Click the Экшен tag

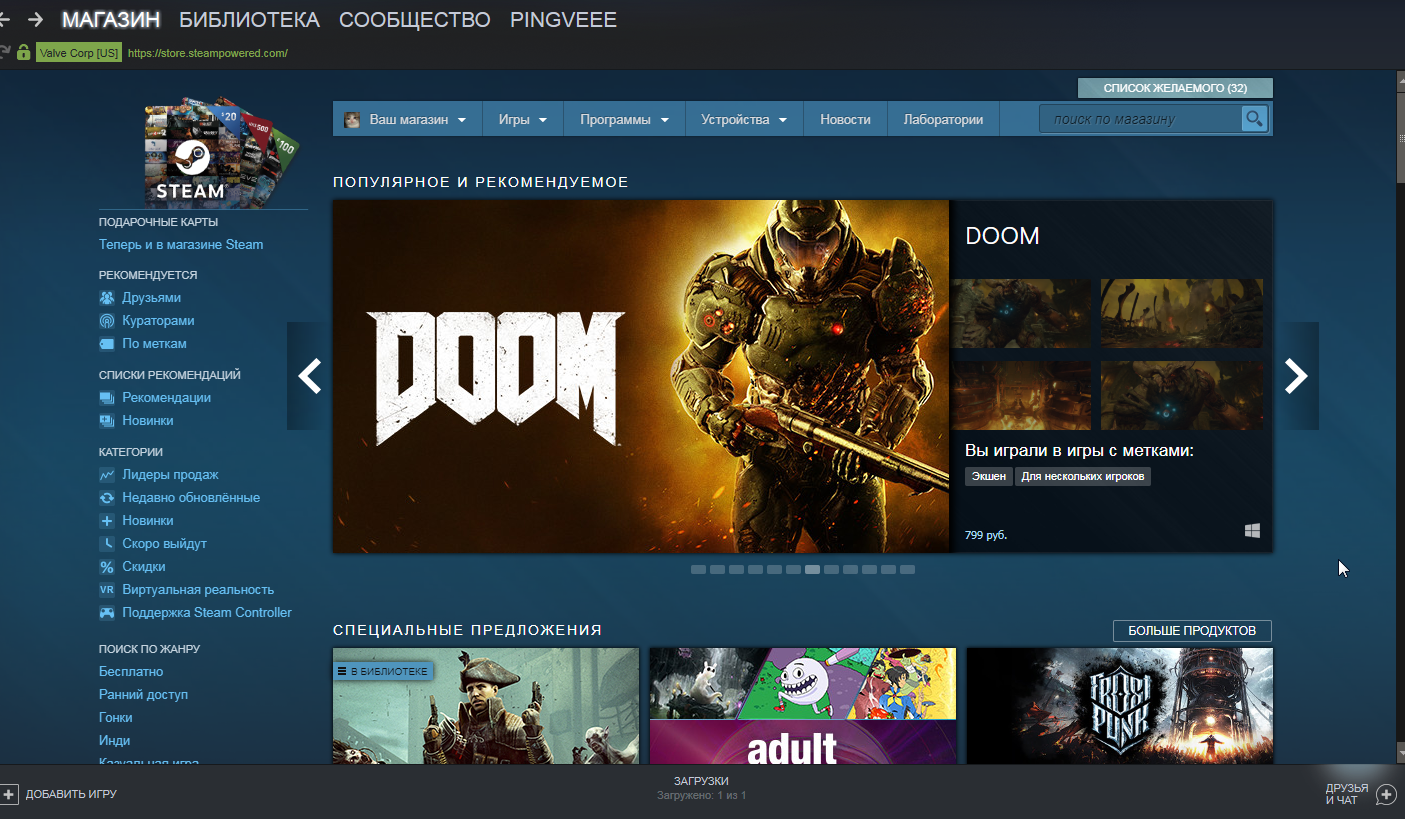pyautogui.click(x=989, y=477)
